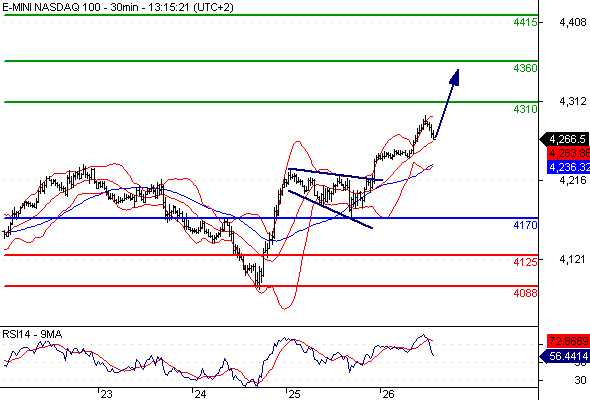Select the red 4,263.86 price tag

tap(569, 153)
